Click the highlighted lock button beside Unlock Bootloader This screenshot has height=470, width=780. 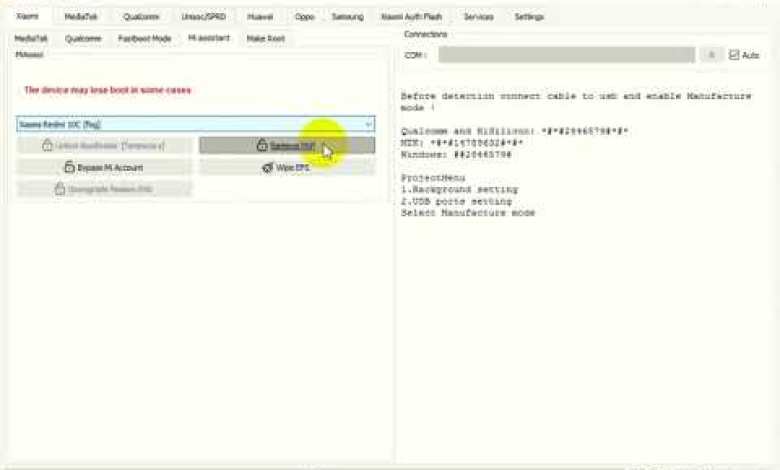click(287, 146)
